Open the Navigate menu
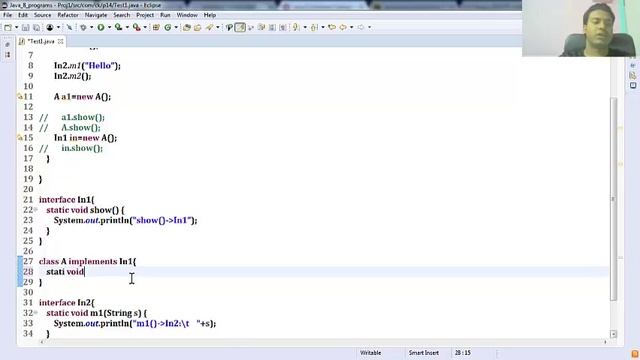Screen dimensions: 640x360 [96, 15]
